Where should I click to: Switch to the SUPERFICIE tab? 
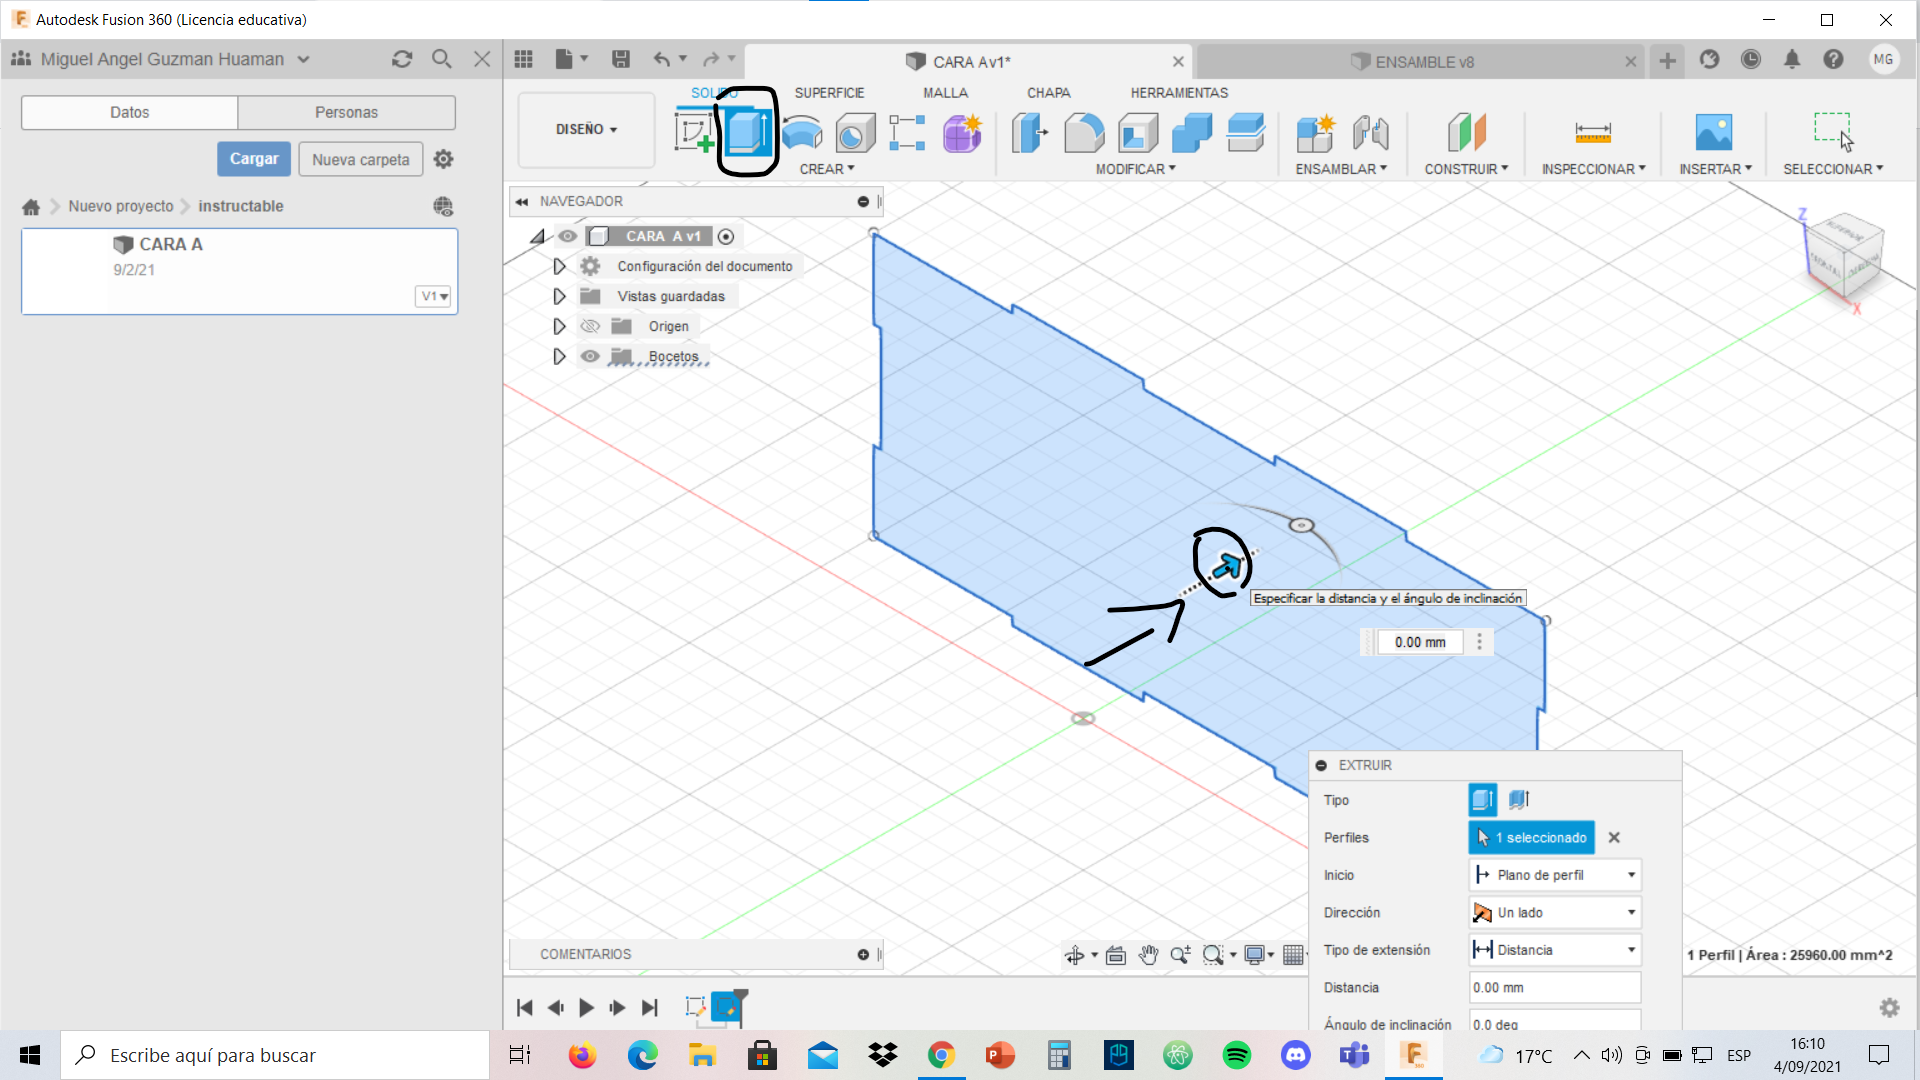point(829,92)
